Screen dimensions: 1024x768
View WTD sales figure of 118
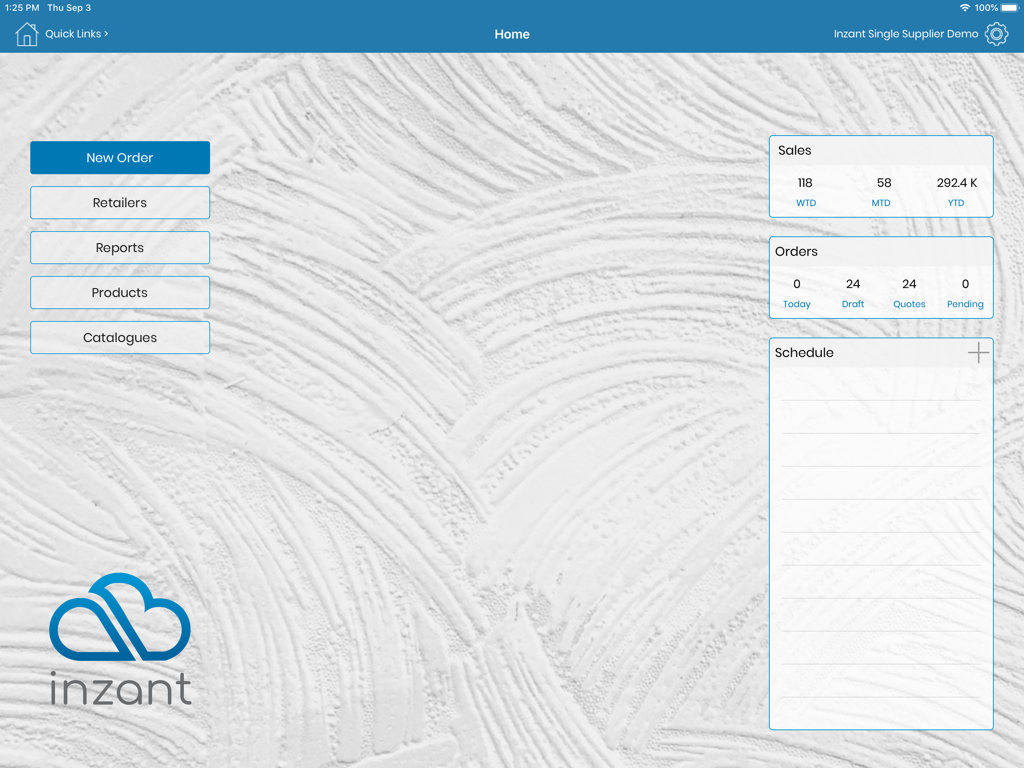(x=805, y=190)
